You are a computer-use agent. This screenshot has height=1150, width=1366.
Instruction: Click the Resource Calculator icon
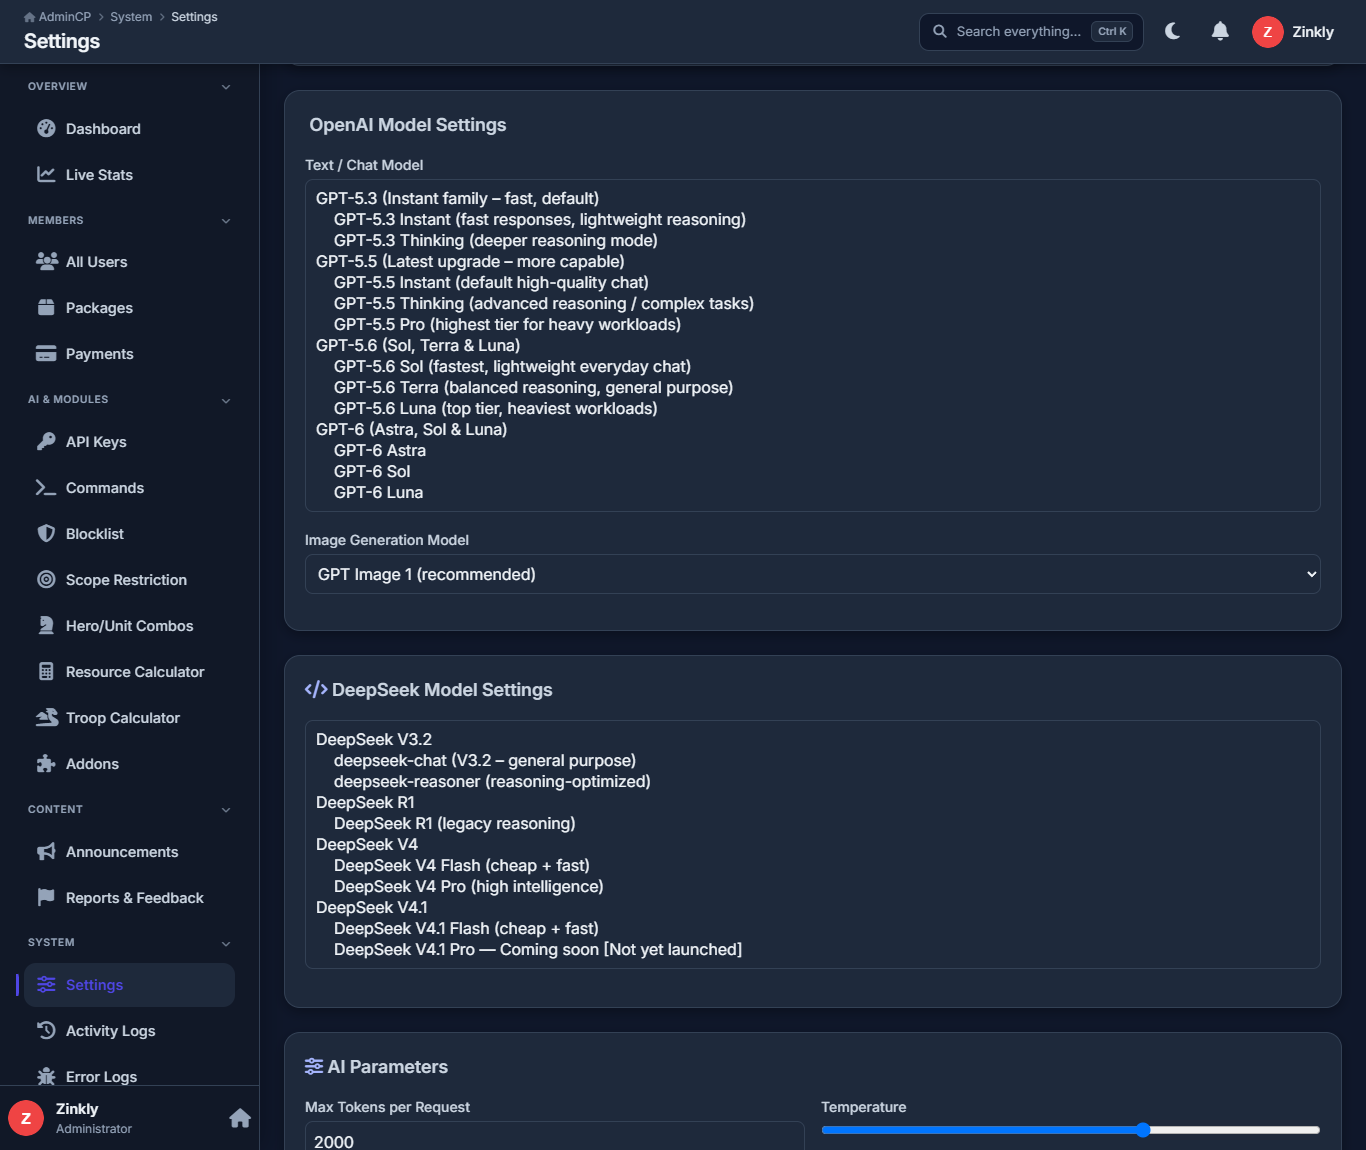46,671
